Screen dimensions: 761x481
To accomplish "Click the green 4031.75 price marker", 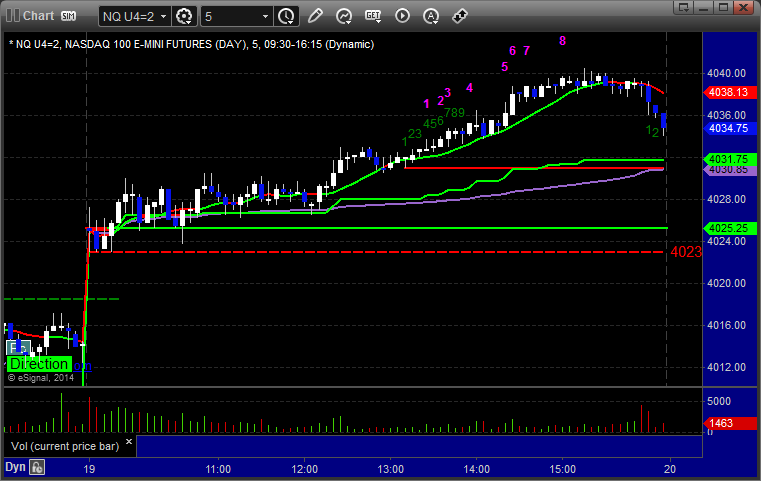I will point(729,159).
